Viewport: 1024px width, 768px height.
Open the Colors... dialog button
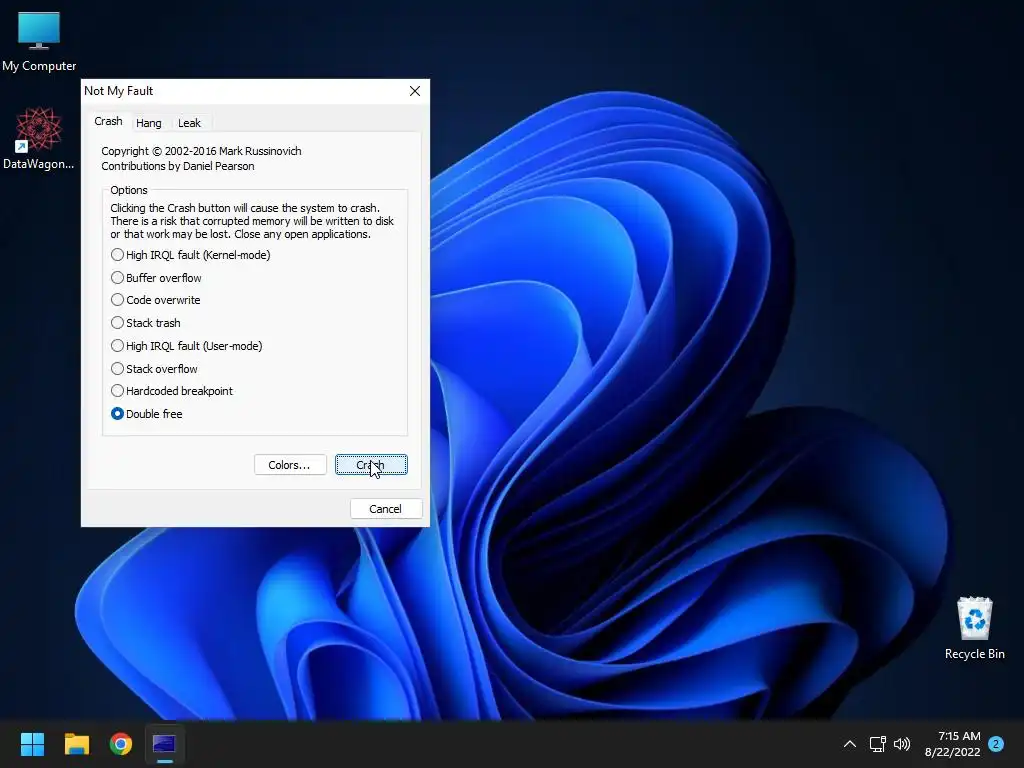(x=290, y=465)
